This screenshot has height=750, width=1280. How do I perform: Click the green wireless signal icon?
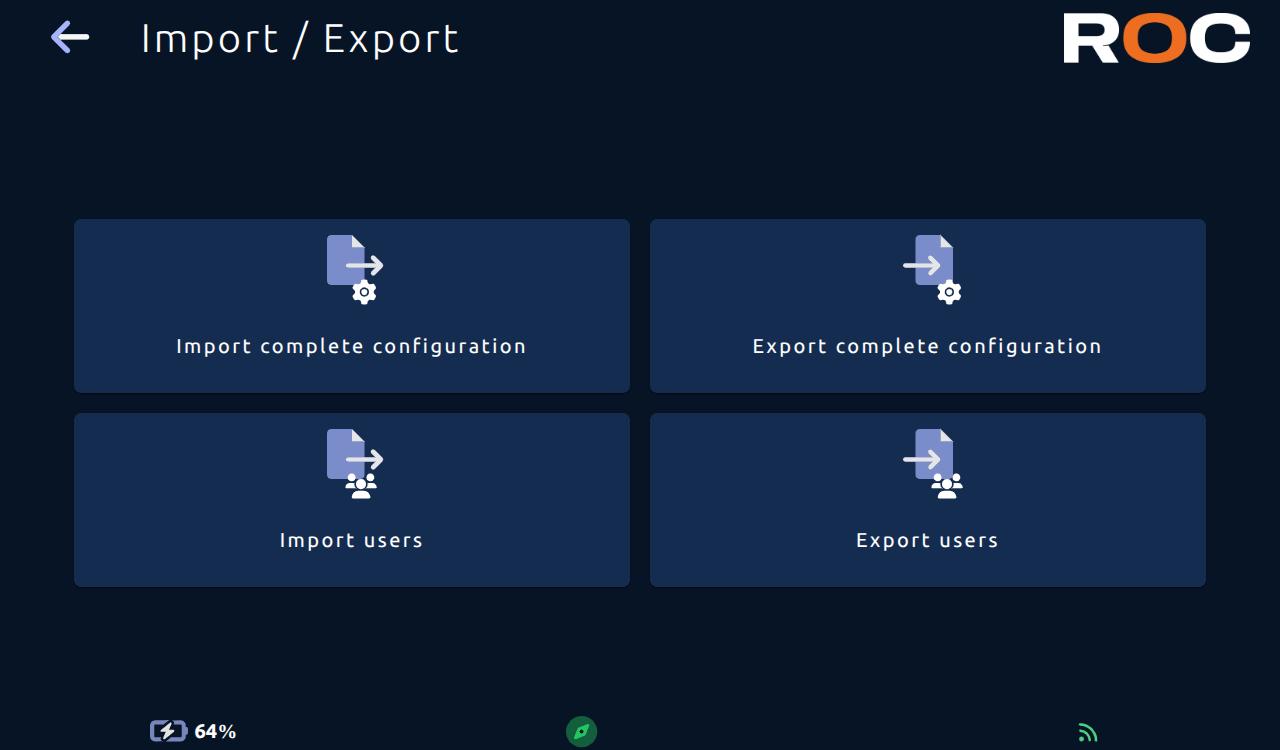point(1088,733)
